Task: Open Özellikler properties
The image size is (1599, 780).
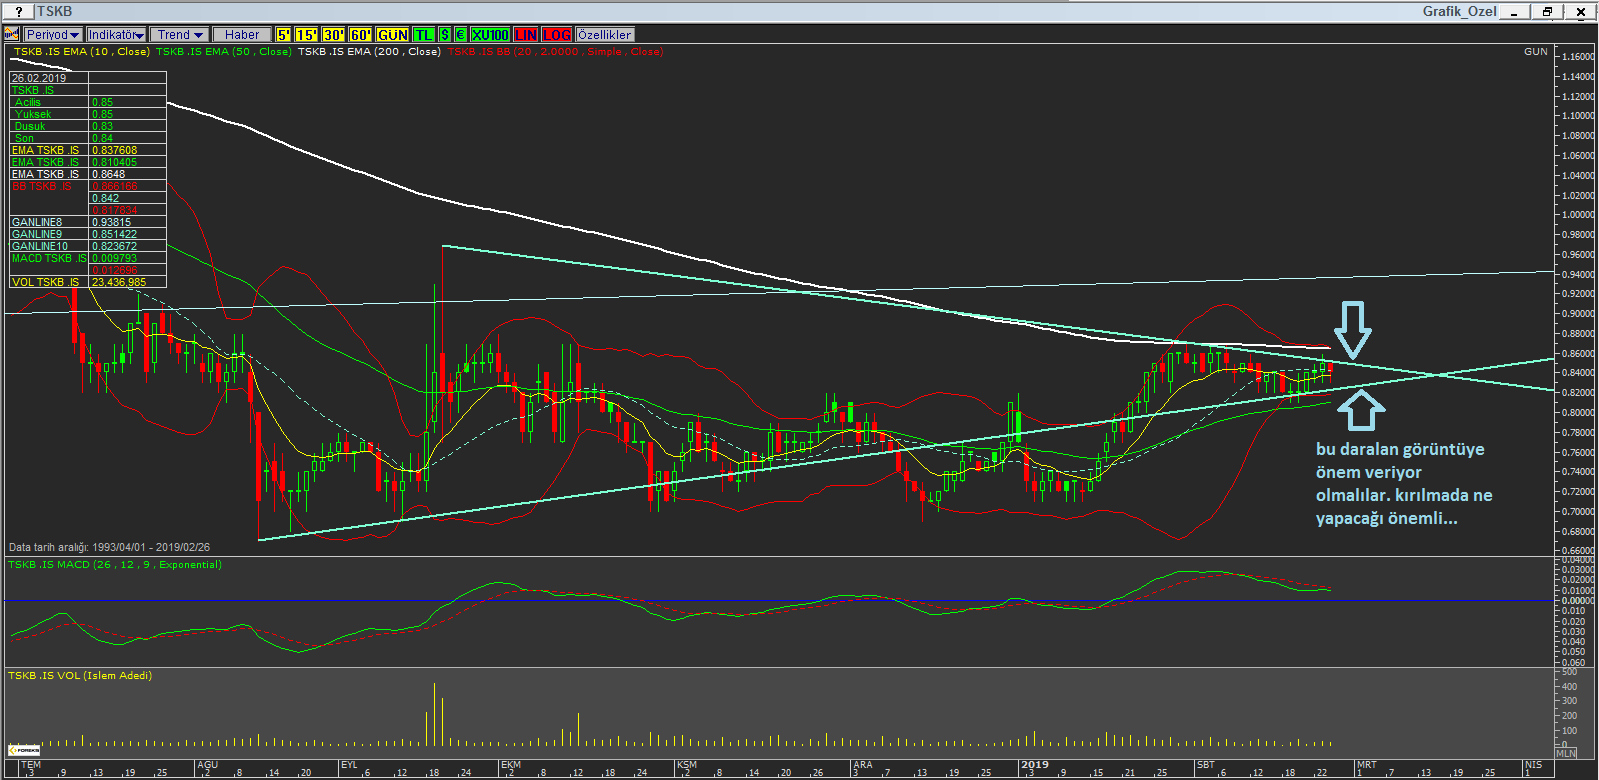Action: pyautogui.click(x=604, y=34)
